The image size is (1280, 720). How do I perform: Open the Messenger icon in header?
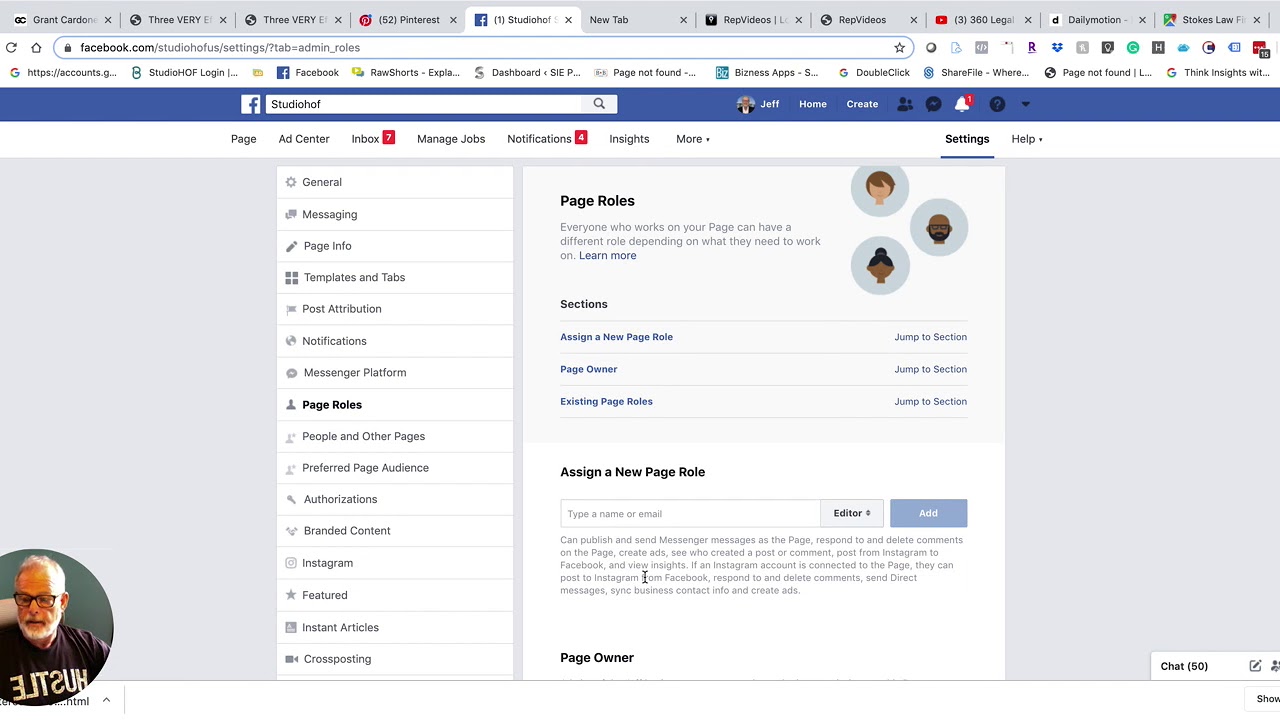click(x=933, y=104)
